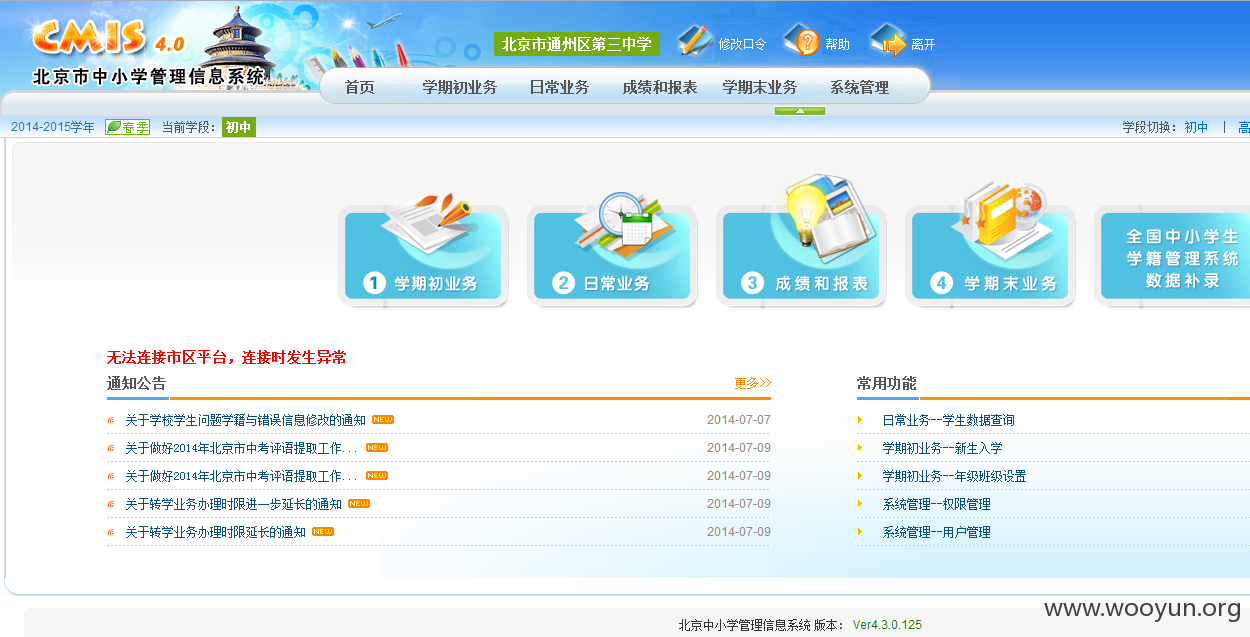This screenshot has height=637, width=1250.
Task: Open the 帮助 question mark icon
Action: click(802, 42)
